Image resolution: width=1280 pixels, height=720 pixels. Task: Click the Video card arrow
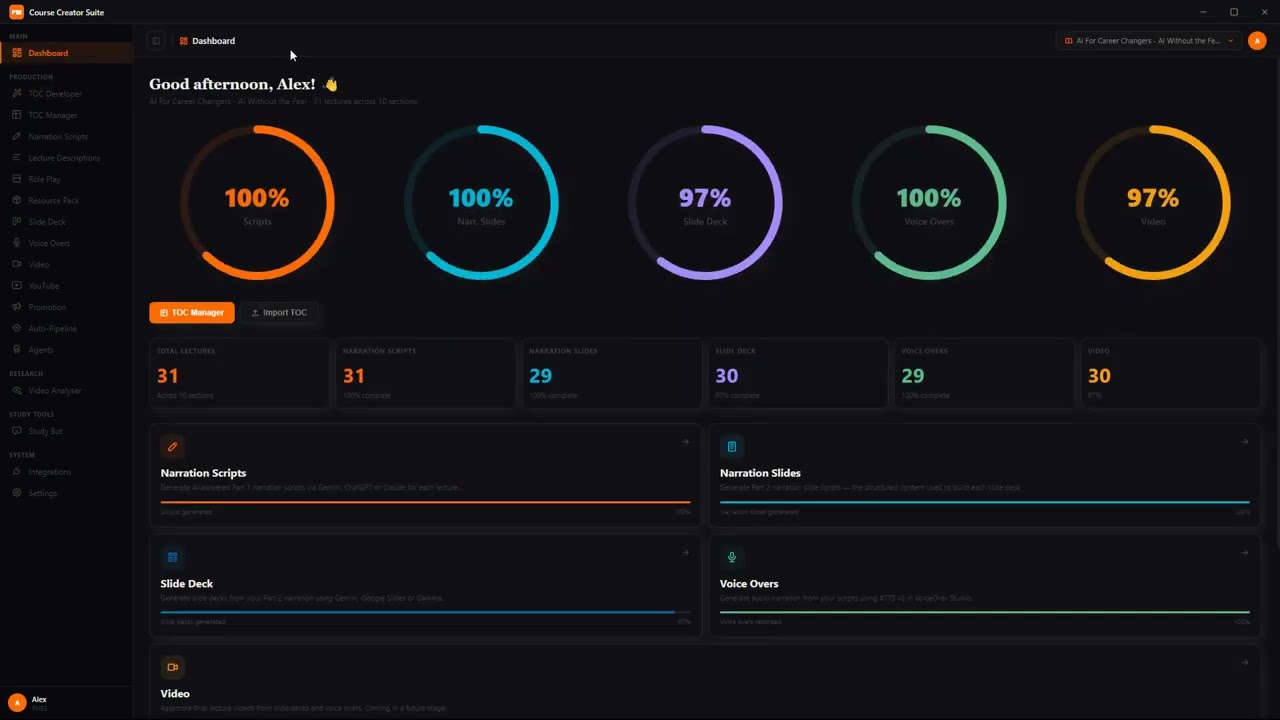click(1245, 662)
